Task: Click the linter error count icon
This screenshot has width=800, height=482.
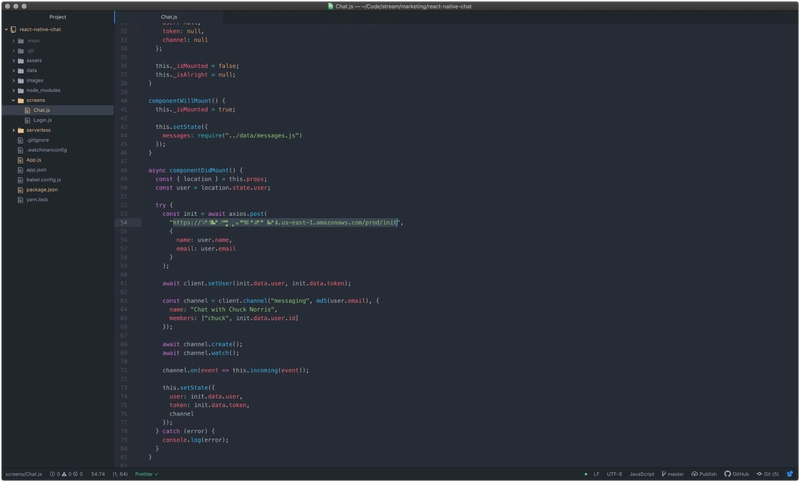Action: tap(52, 474)
